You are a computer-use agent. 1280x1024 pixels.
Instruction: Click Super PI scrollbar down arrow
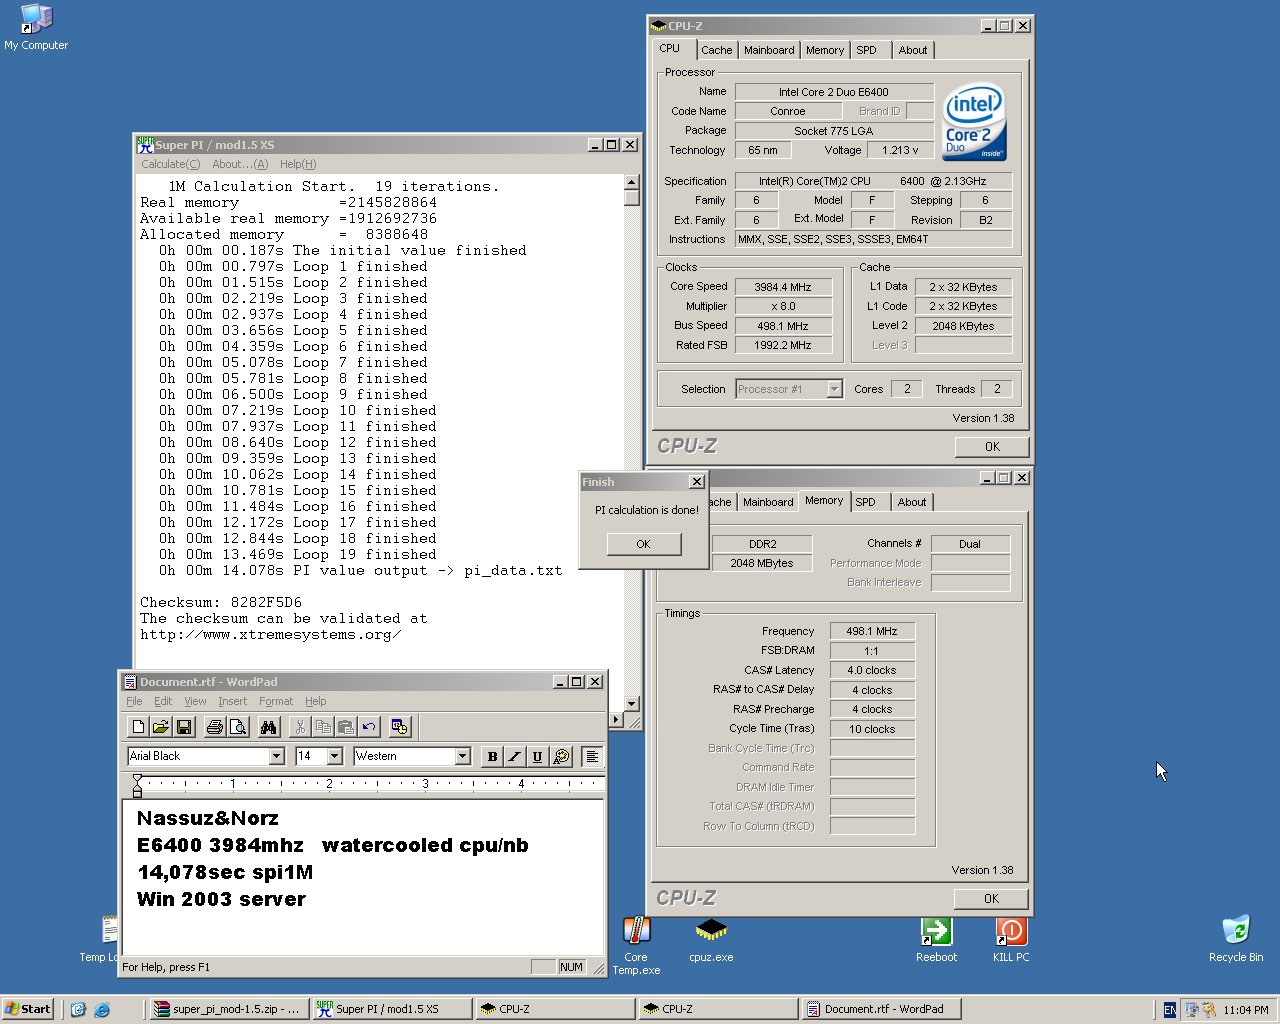631,704
